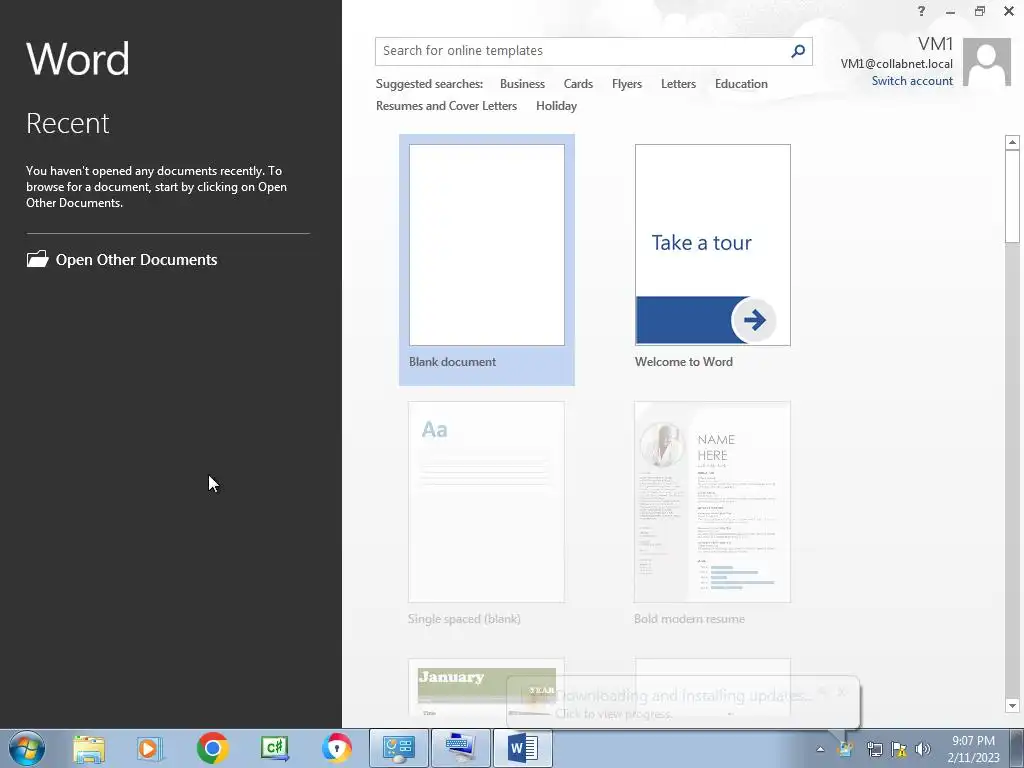Open Windows Media Player from taskbar
Viewport: 1024px width, 768px height.
pyautogui.click(x=150, y=748)
